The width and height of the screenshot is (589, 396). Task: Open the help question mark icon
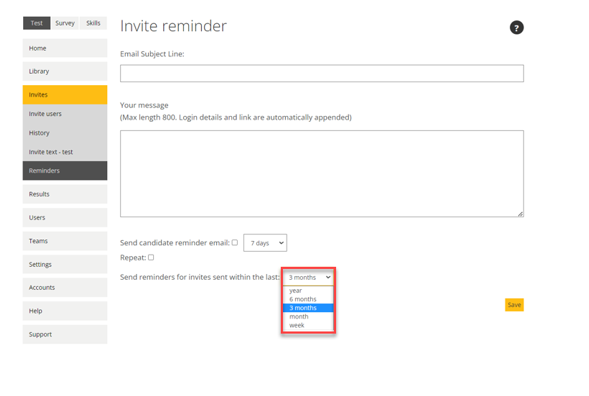(517, 27)
